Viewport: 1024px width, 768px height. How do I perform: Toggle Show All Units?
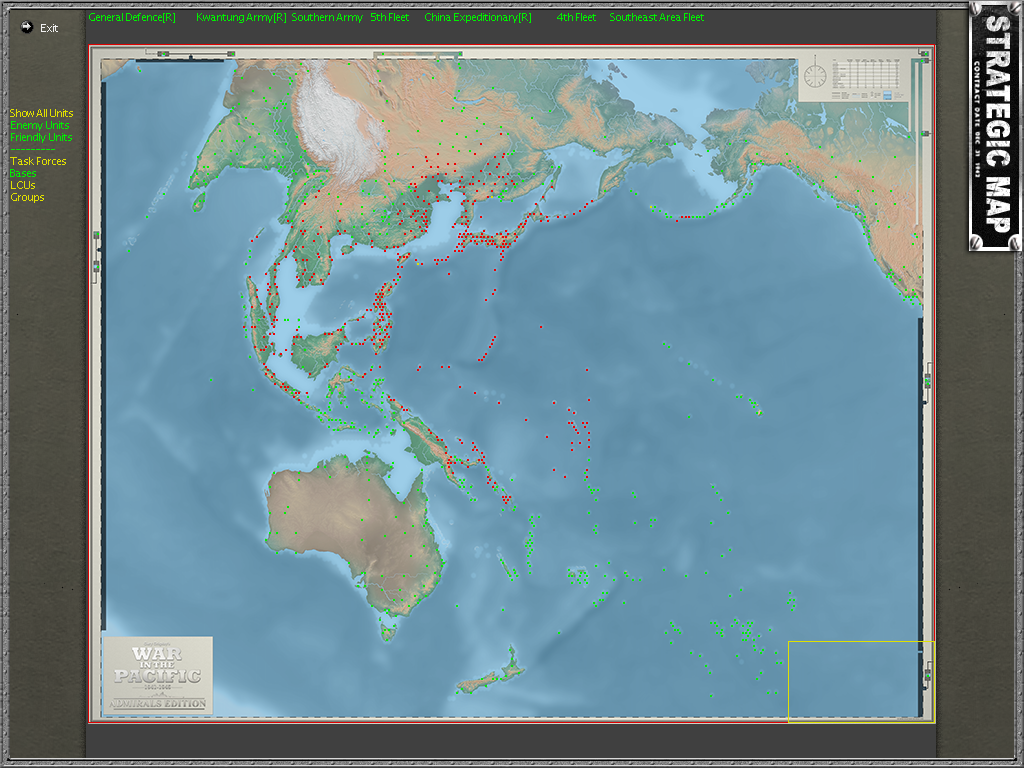tap(41, 113)
